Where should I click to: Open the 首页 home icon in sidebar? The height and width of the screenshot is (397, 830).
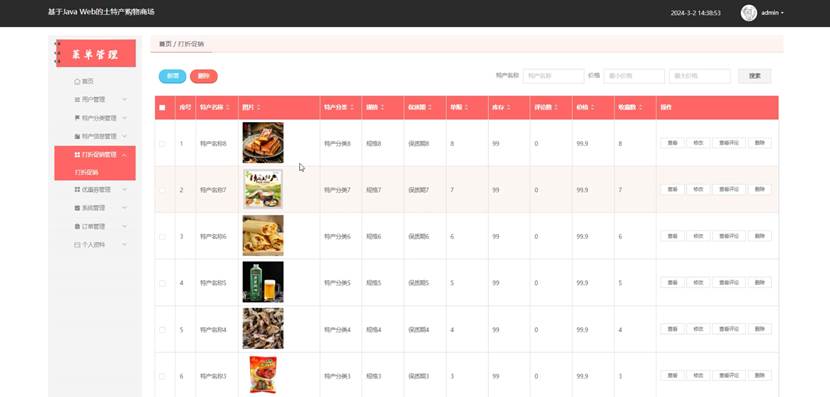click(77, 82)
